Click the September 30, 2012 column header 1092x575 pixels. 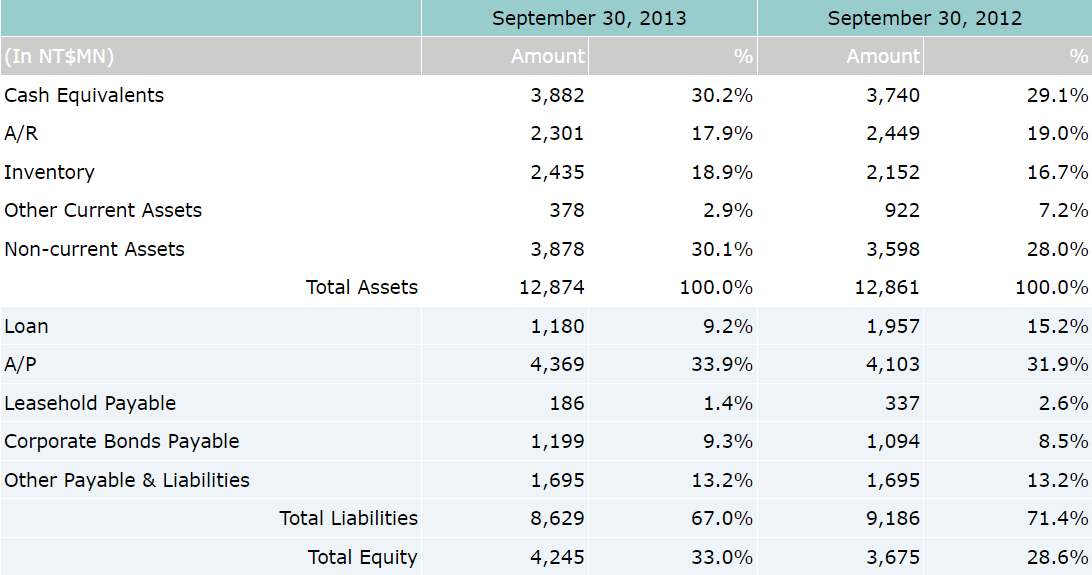[x=924, y=18]
